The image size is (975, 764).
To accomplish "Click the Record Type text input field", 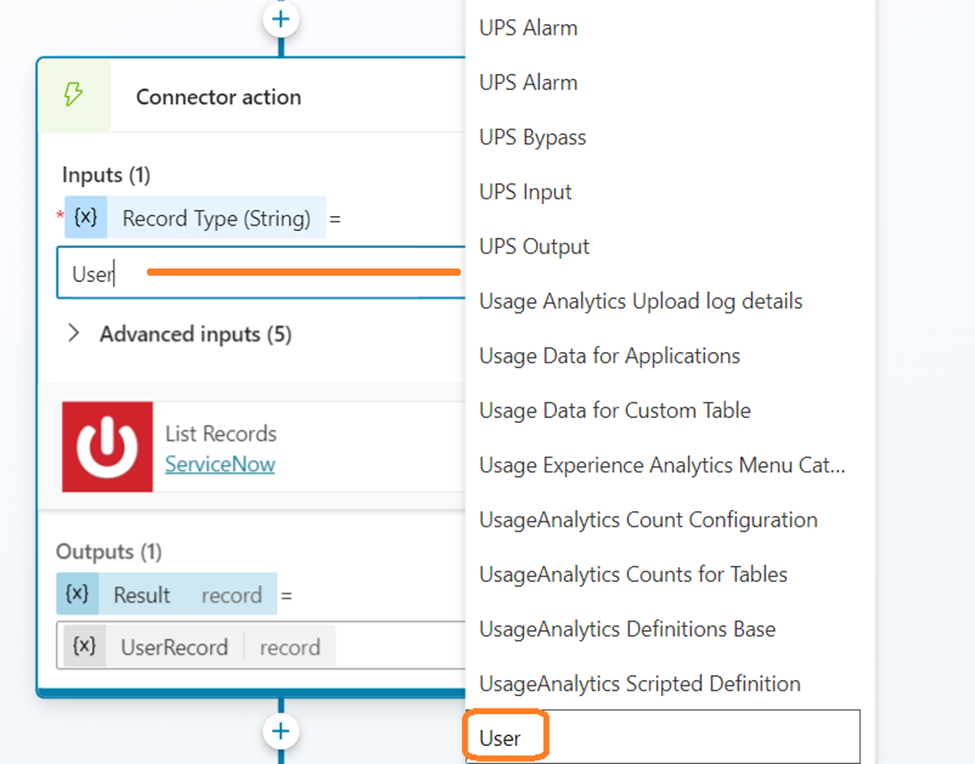I will (x=260, y=273).
